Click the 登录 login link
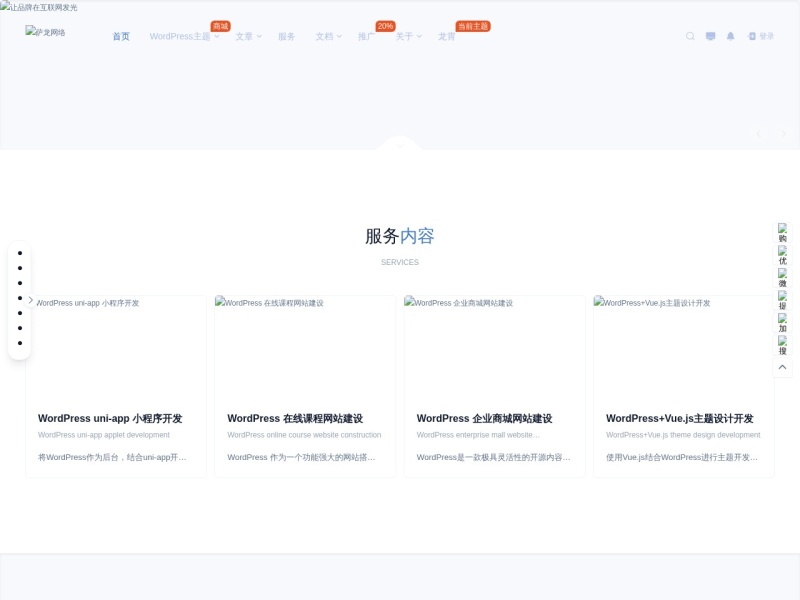 tap(761, 36)
